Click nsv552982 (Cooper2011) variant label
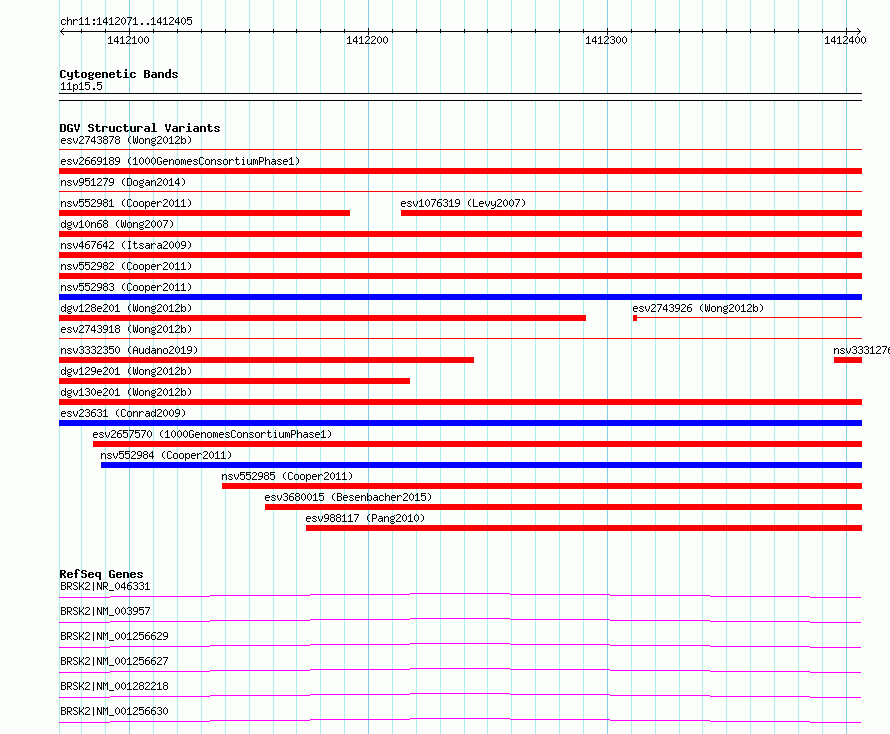This screenshot has height=734, width=890. click(x=126, y=266)
